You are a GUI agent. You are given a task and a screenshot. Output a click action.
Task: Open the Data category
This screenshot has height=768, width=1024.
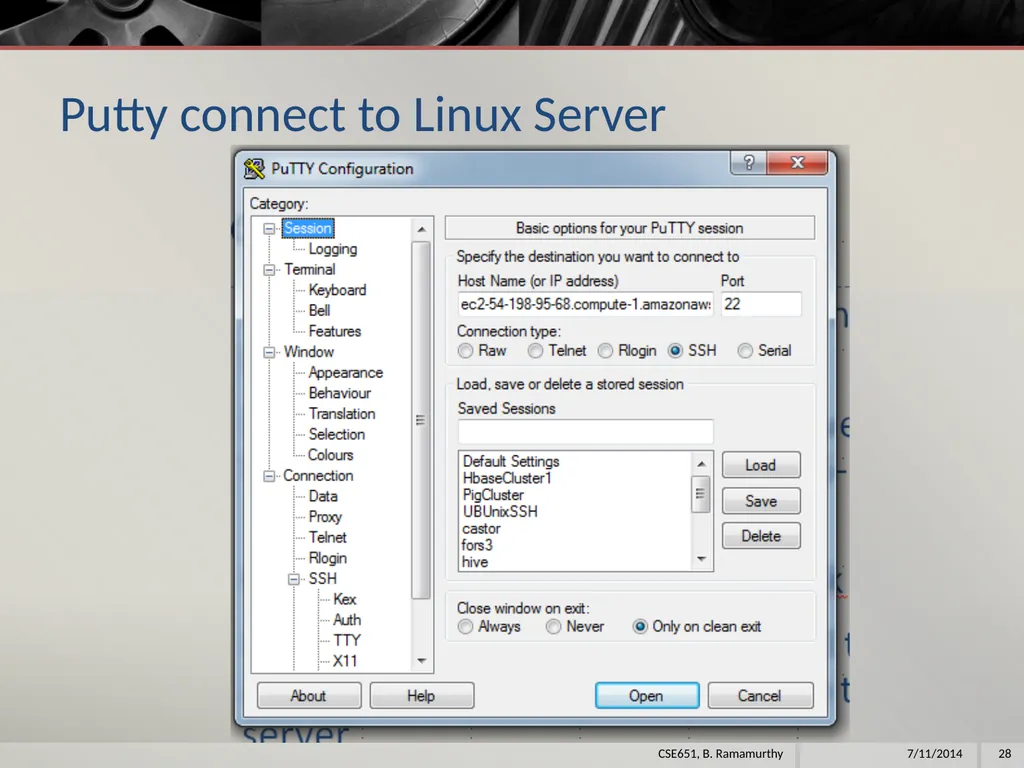323,496
